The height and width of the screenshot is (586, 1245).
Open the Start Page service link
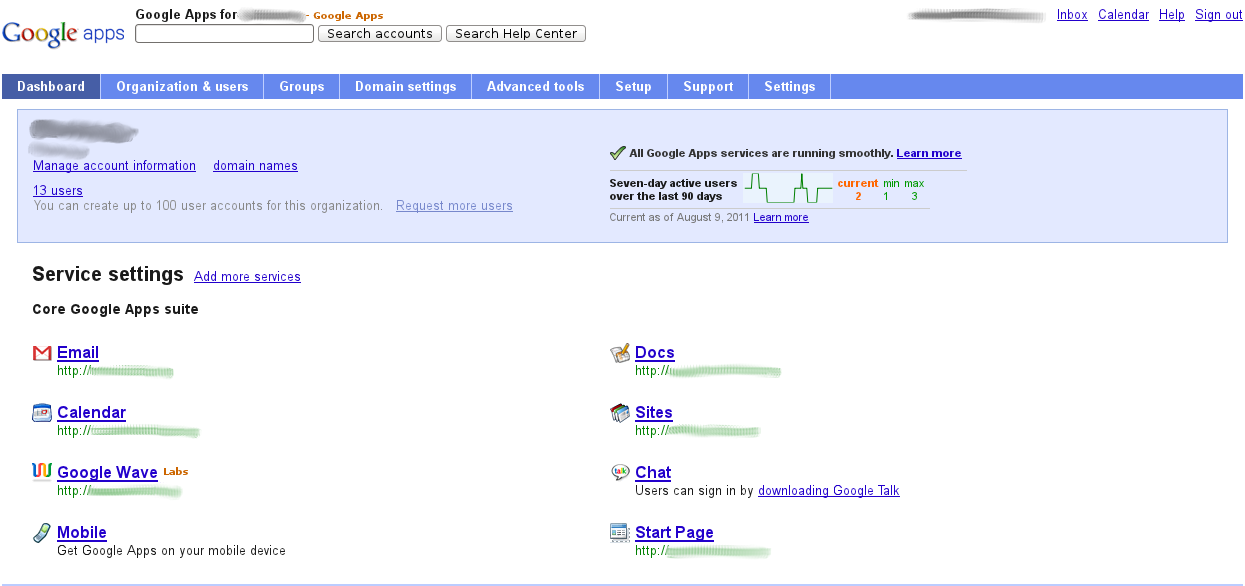pos(675,533)
